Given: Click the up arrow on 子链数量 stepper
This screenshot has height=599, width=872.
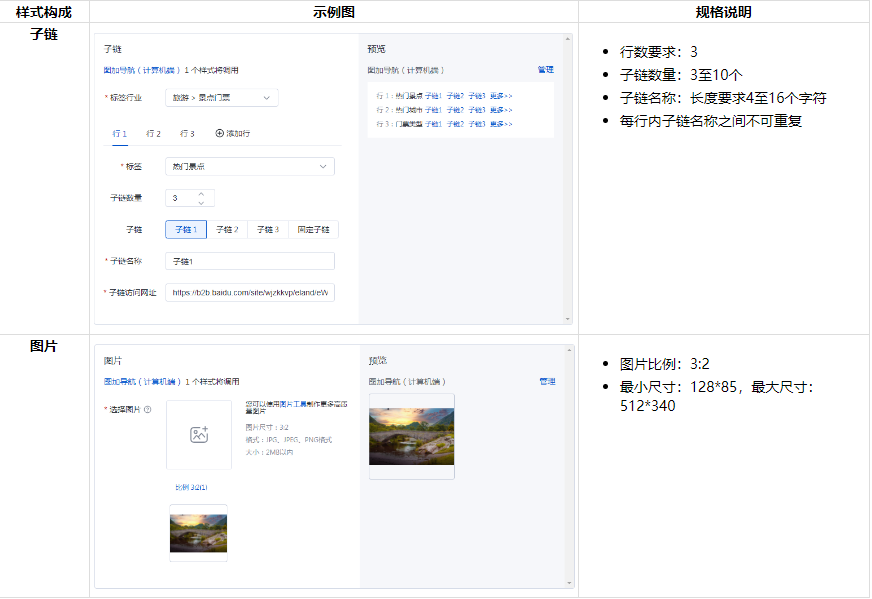Looking at the screenshot, I should 201,194.
